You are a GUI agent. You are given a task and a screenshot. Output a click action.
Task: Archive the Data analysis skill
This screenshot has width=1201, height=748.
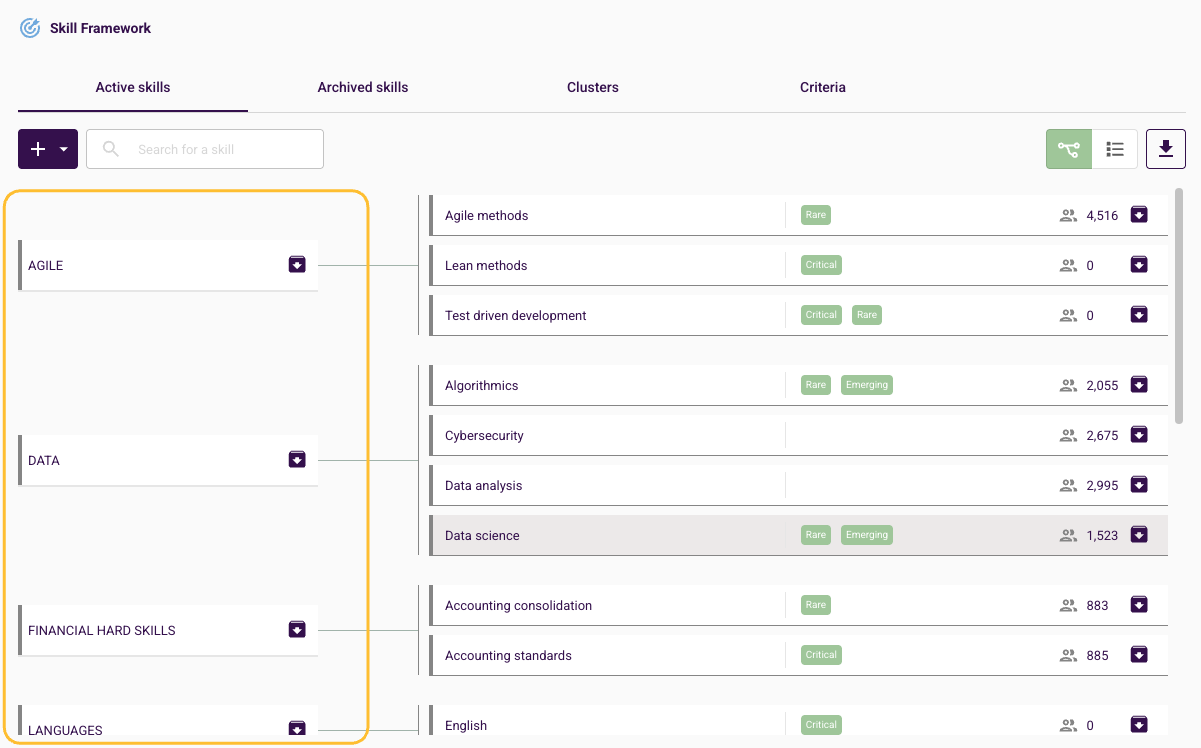coord(1139,485)
